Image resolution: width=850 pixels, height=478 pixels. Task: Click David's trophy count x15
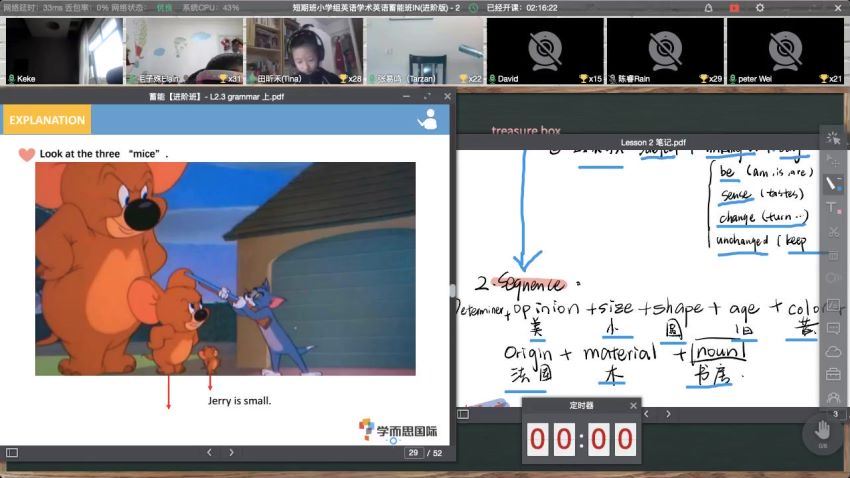pos(591,79)
